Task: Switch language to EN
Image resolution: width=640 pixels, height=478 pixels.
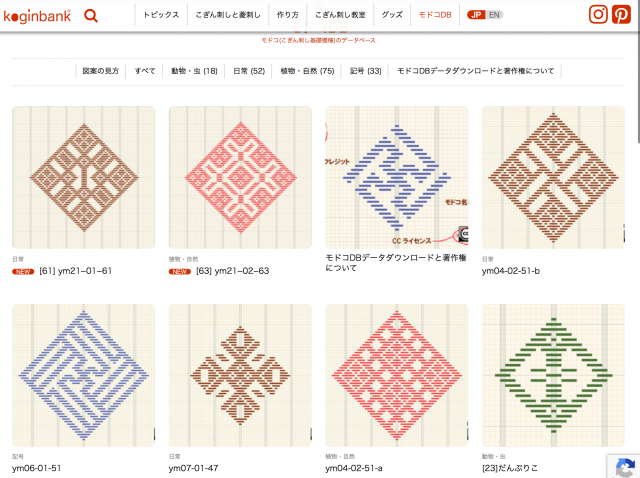Action: point(495,15)
